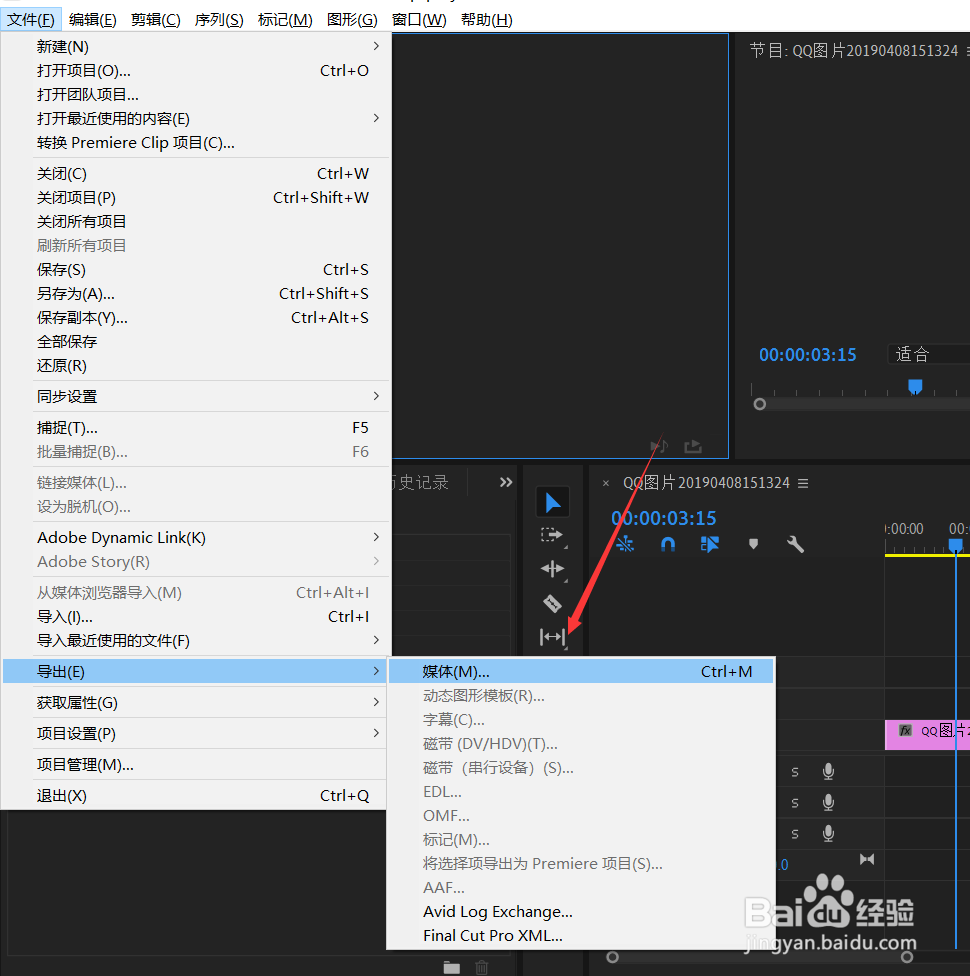Expand 导入最近使用的文件(F) submenu
Viewport: 970px width, 976px height.
196,640
